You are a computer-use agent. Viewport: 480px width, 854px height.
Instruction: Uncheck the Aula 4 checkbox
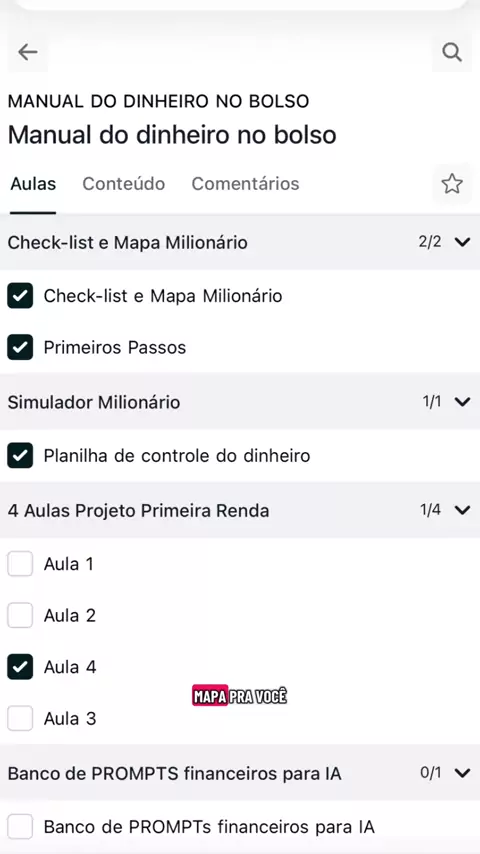point(20,667)
